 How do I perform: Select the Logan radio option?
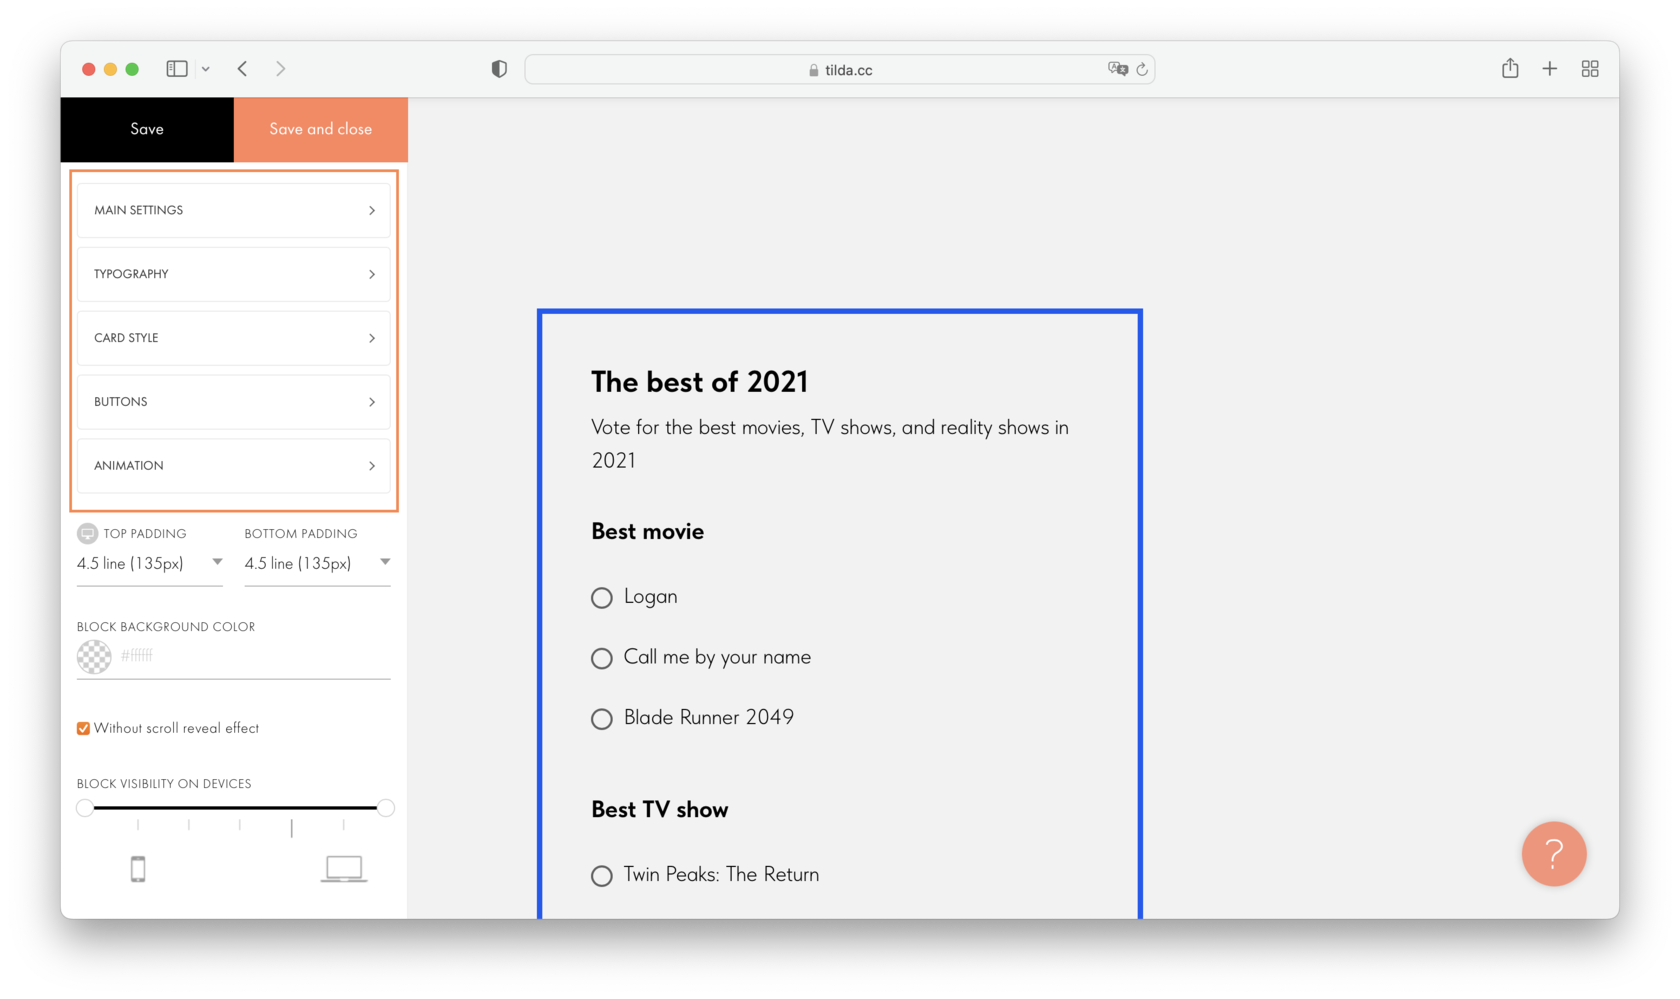(602, 598)
